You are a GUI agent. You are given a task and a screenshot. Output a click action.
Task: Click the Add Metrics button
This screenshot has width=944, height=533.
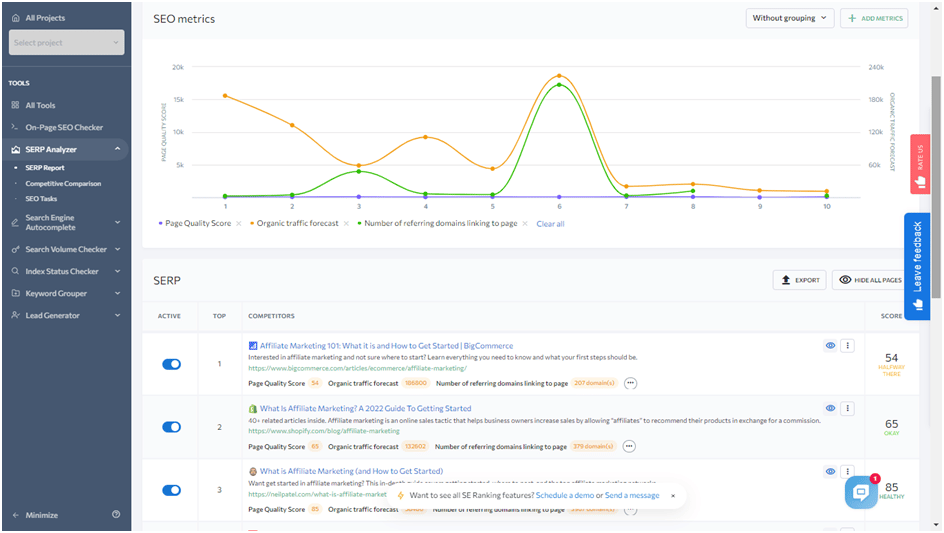[x=874, y=18]
